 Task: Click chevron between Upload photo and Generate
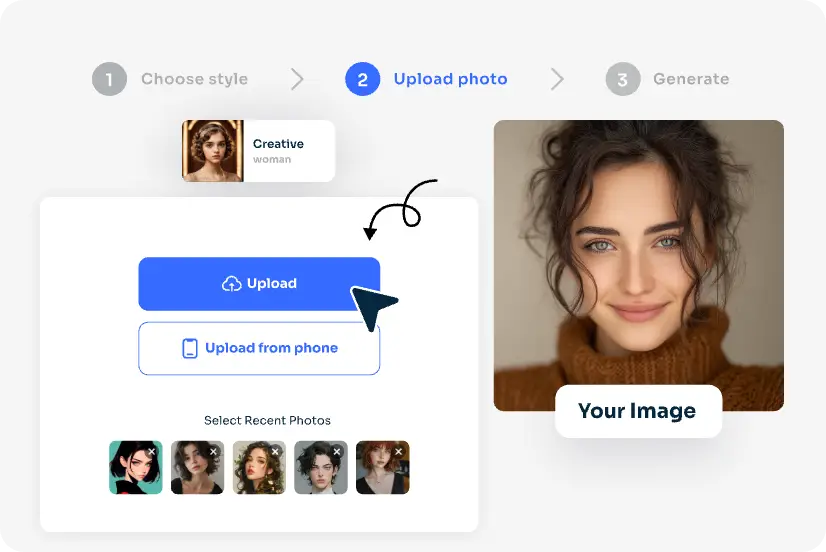[557, 79]
